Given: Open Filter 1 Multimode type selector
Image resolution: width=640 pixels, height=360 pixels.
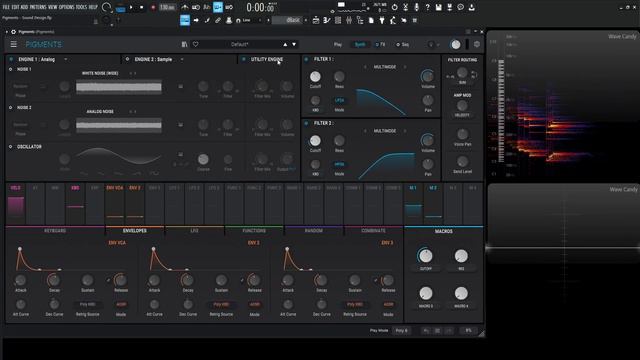Looking at the screenshot, I should click(385, 67).
